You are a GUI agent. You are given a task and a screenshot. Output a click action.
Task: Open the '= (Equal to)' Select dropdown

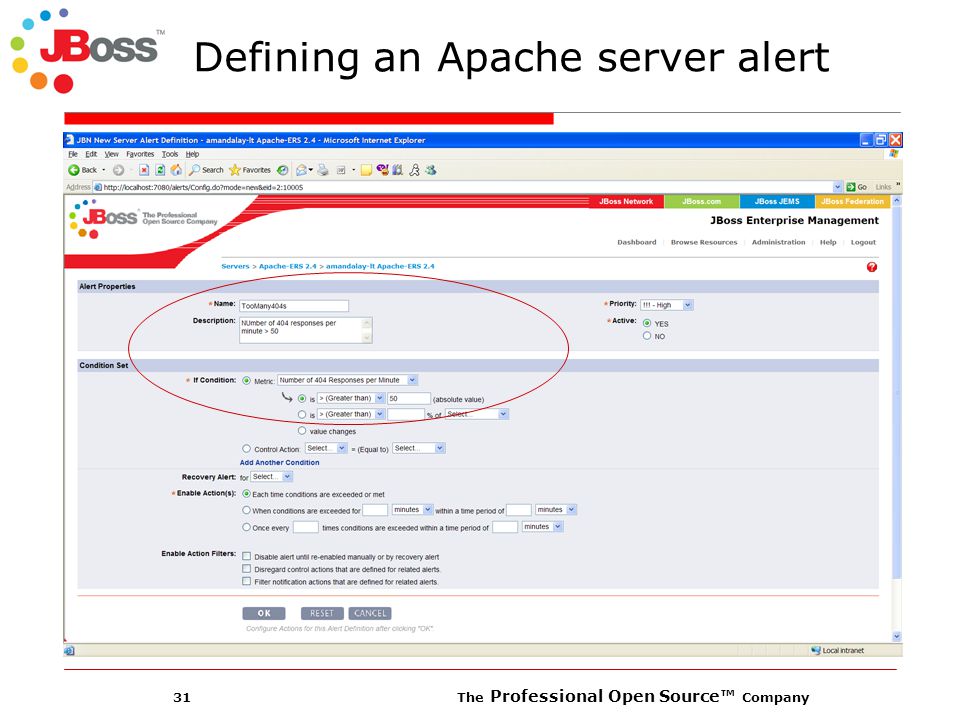(418, 448)
